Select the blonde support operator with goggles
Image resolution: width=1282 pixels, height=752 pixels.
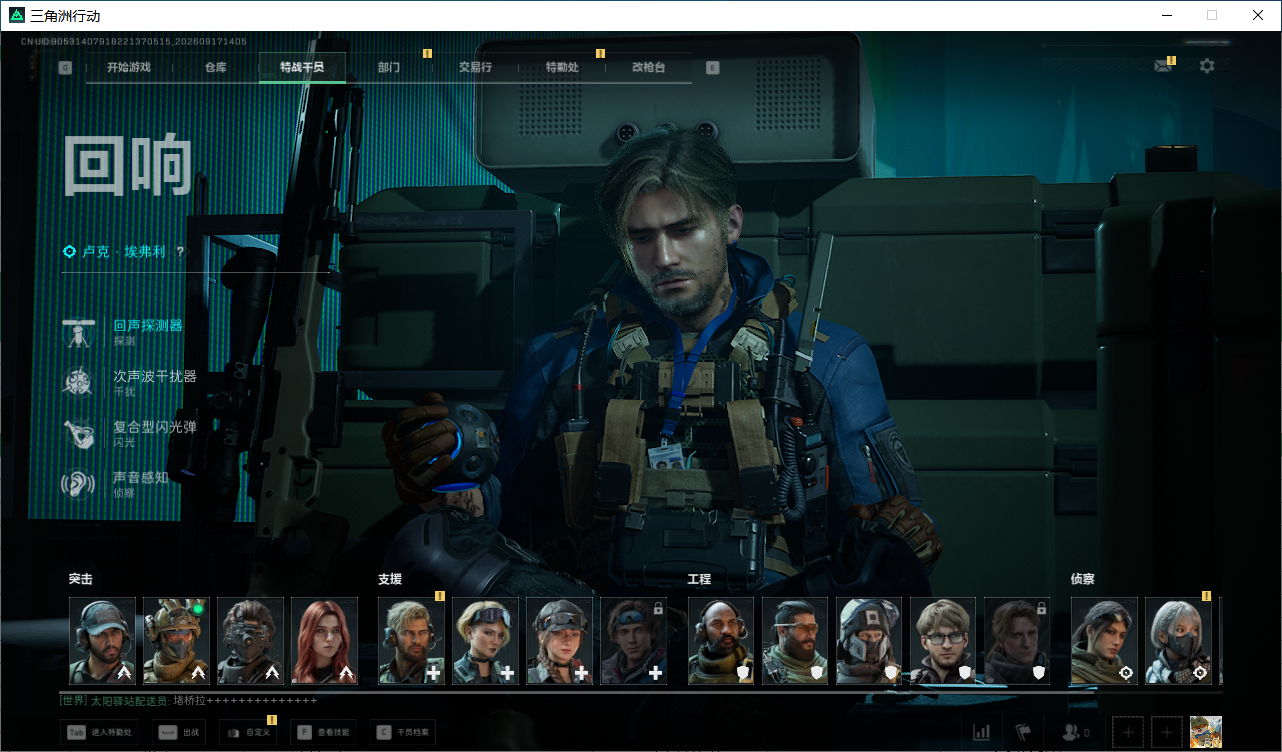486,641
